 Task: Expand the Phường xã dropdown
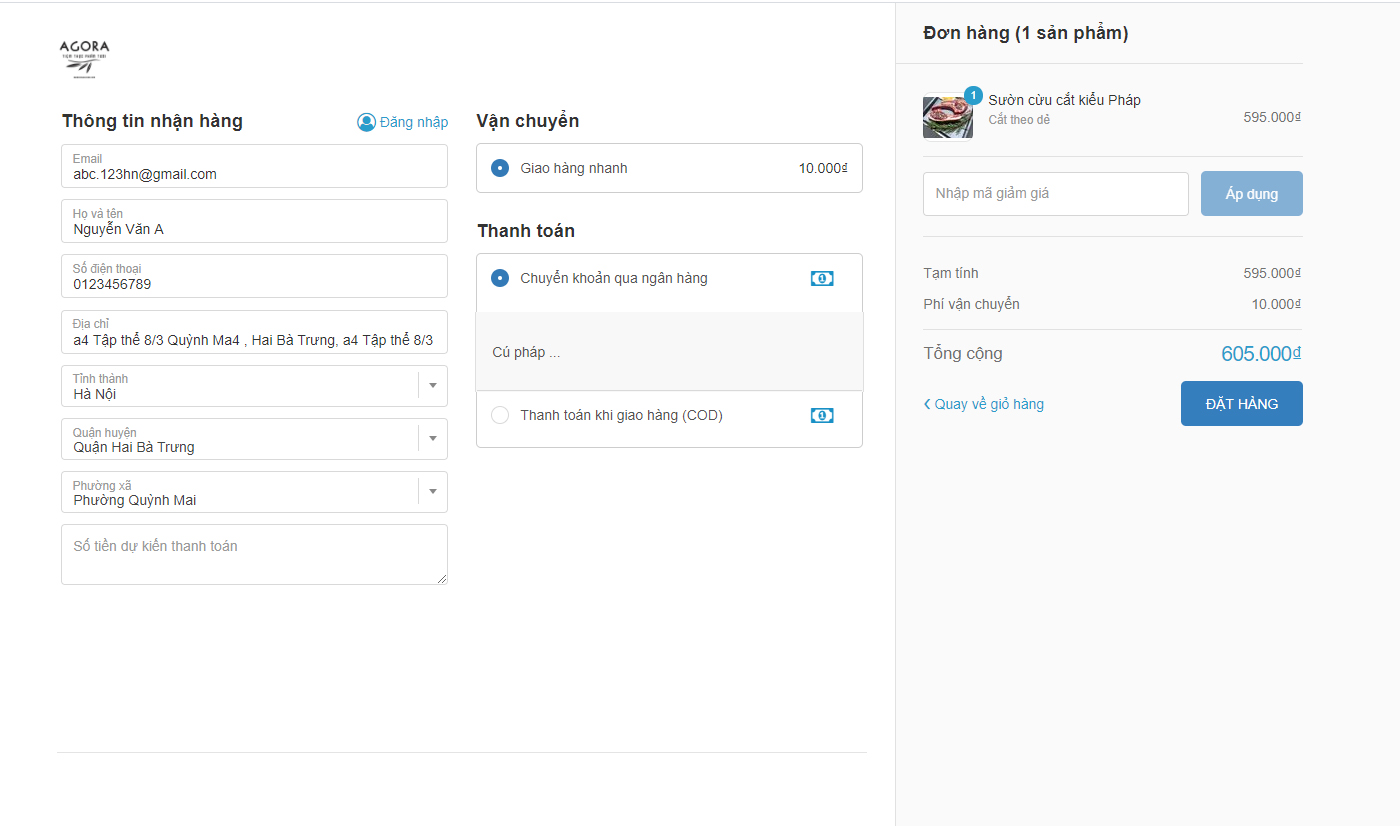click(433, 491)
